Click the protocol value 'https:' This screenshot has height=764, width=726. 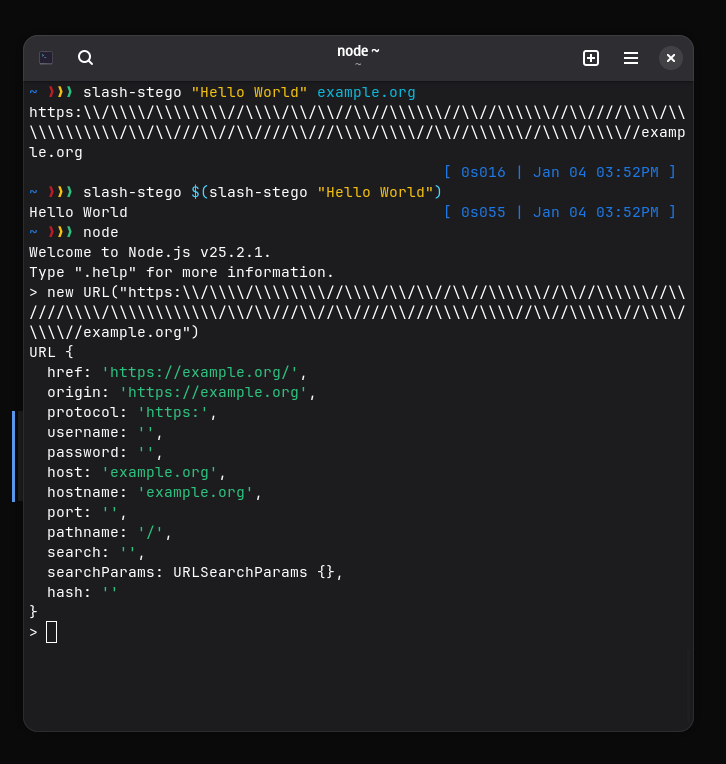click(x=172, y=412)
